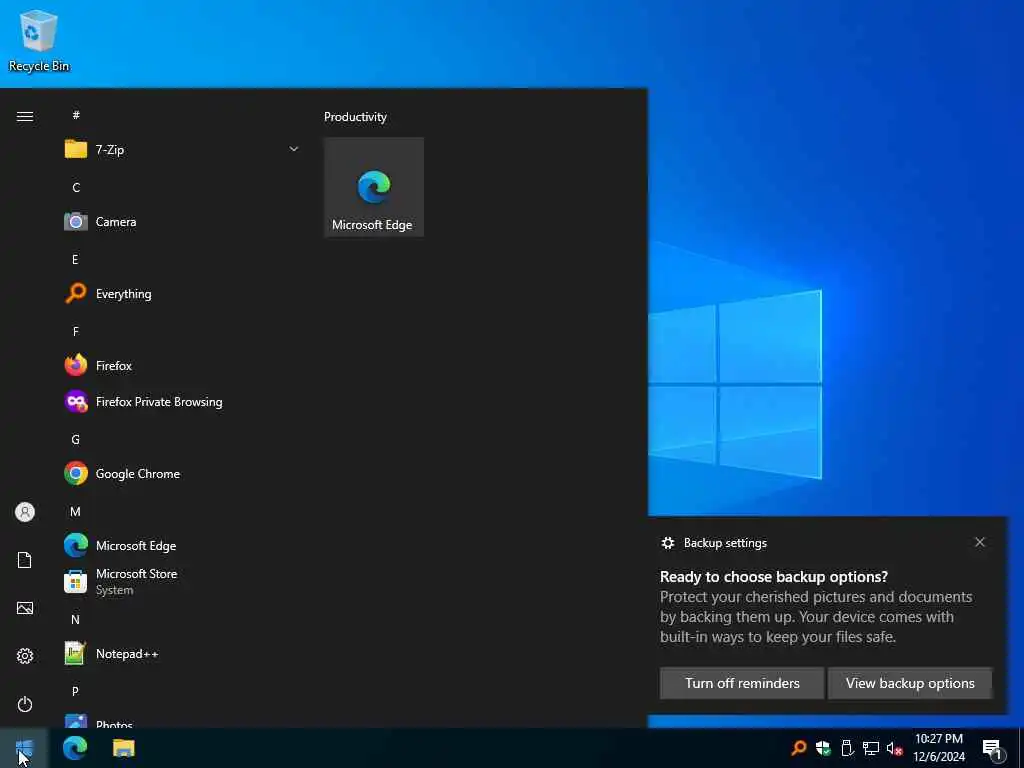Screen dimensions: 1024x768
Task: Open Microsoft Edge from the taskbar
Action: (75, 748)
